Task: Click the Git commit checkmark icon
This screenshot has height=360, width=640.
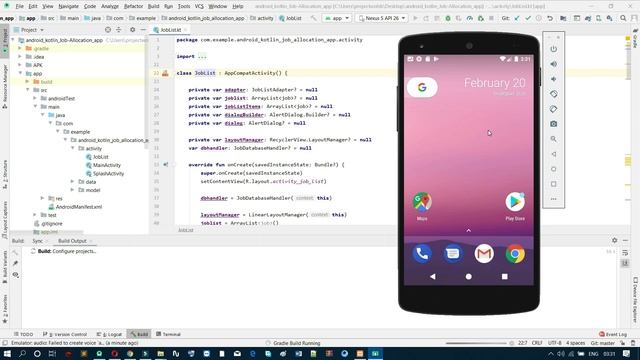Action: click(x=528, y=18)
